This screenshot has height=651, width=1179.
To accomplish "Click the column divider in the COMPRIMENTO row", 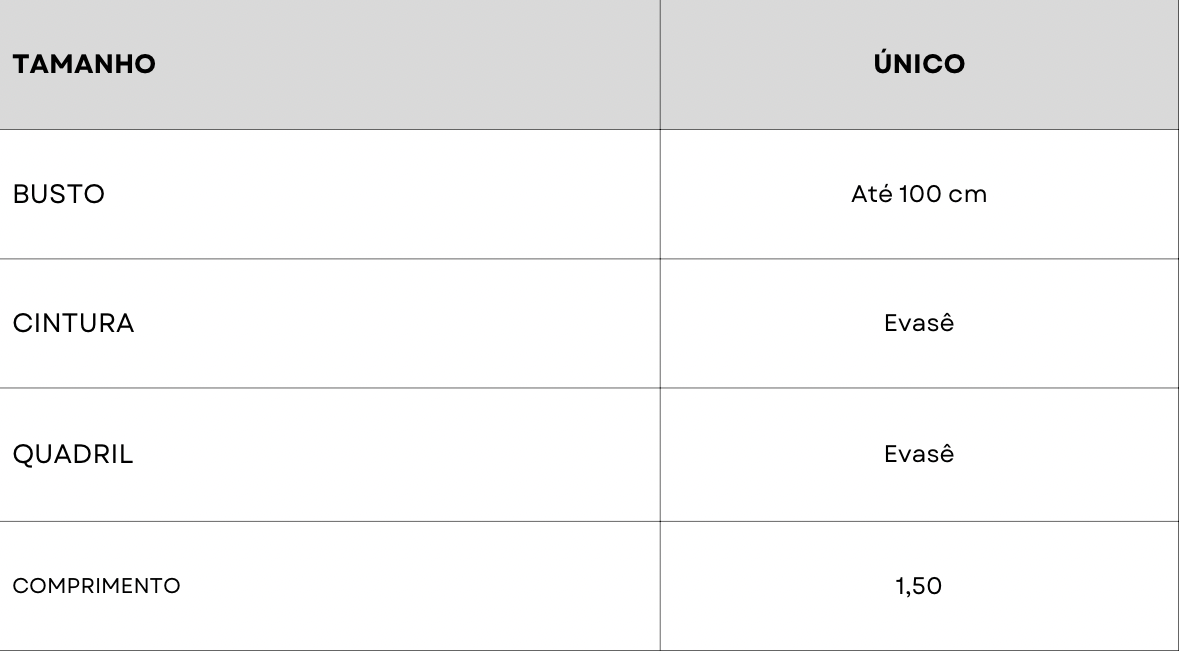I will 660,586.
